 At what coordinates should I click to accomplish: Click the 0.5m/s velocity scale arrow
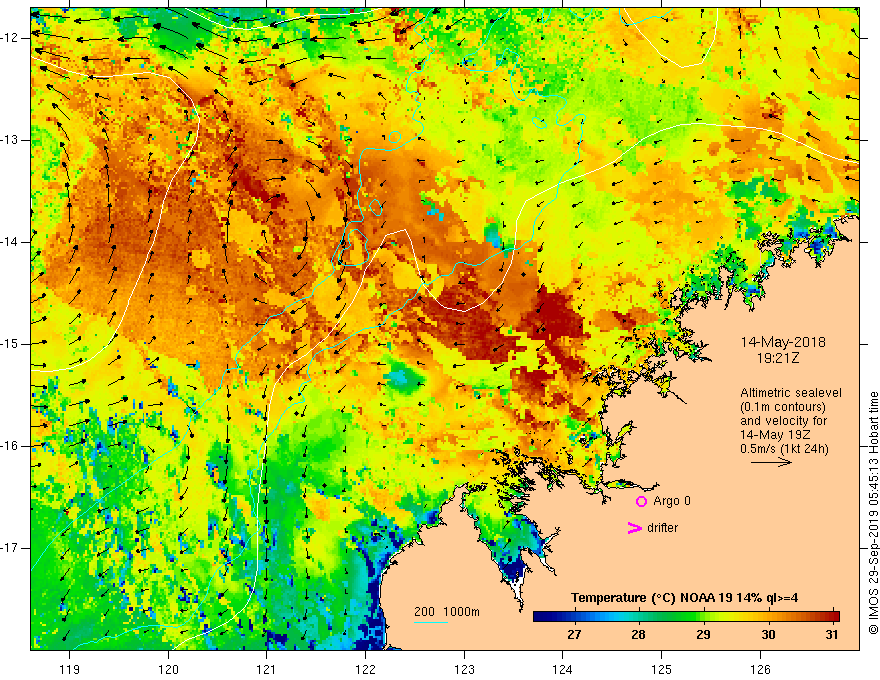click(x=771, y=462)
